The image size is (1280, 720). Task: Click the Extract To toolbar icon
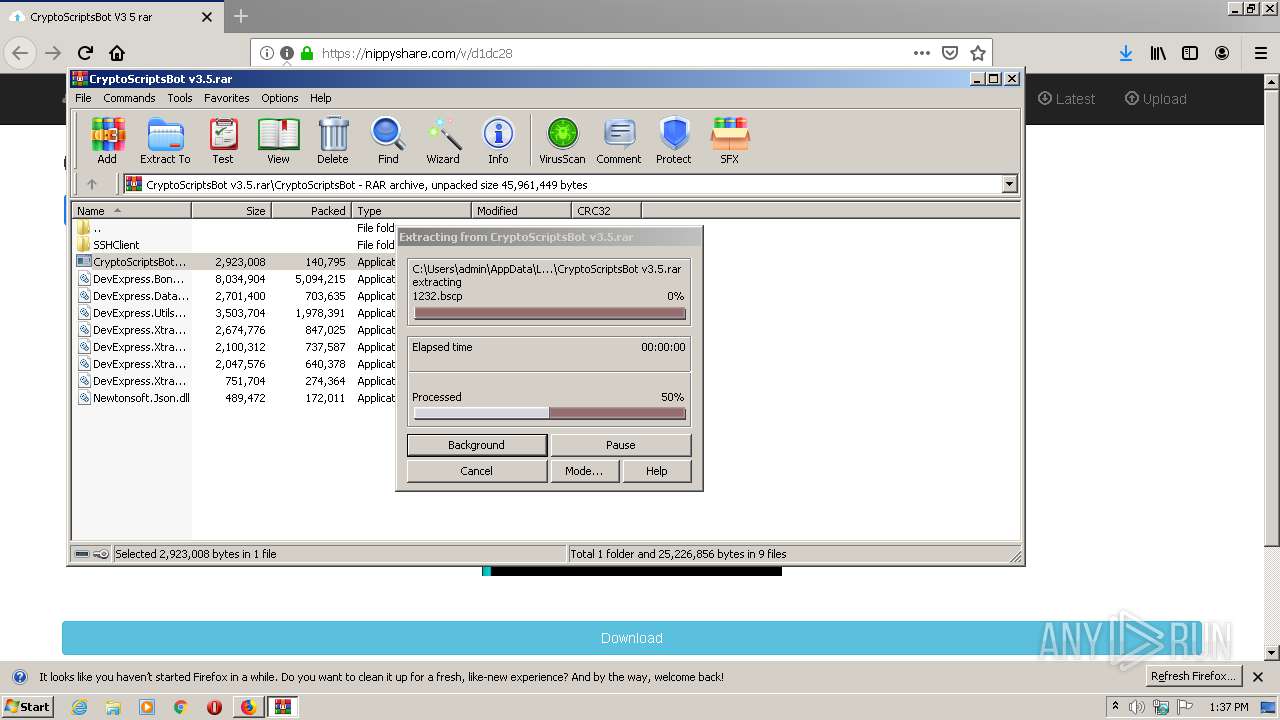pyautogui.click(x=165, y=140)
